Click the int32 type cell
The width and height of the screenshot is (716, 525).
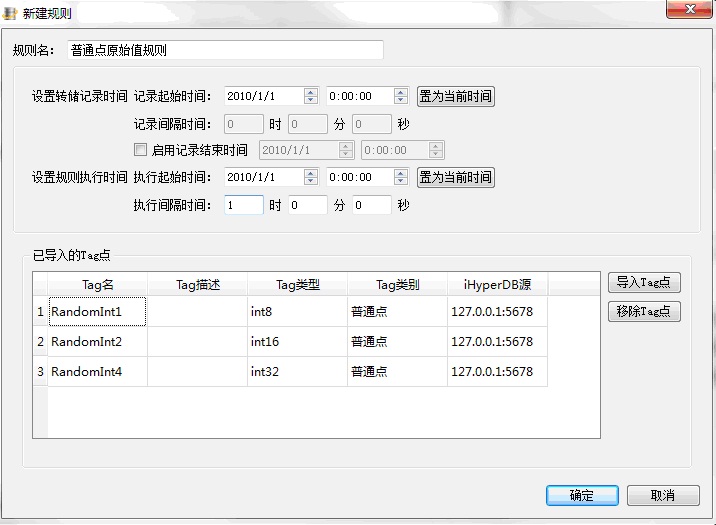click(297, 372)
